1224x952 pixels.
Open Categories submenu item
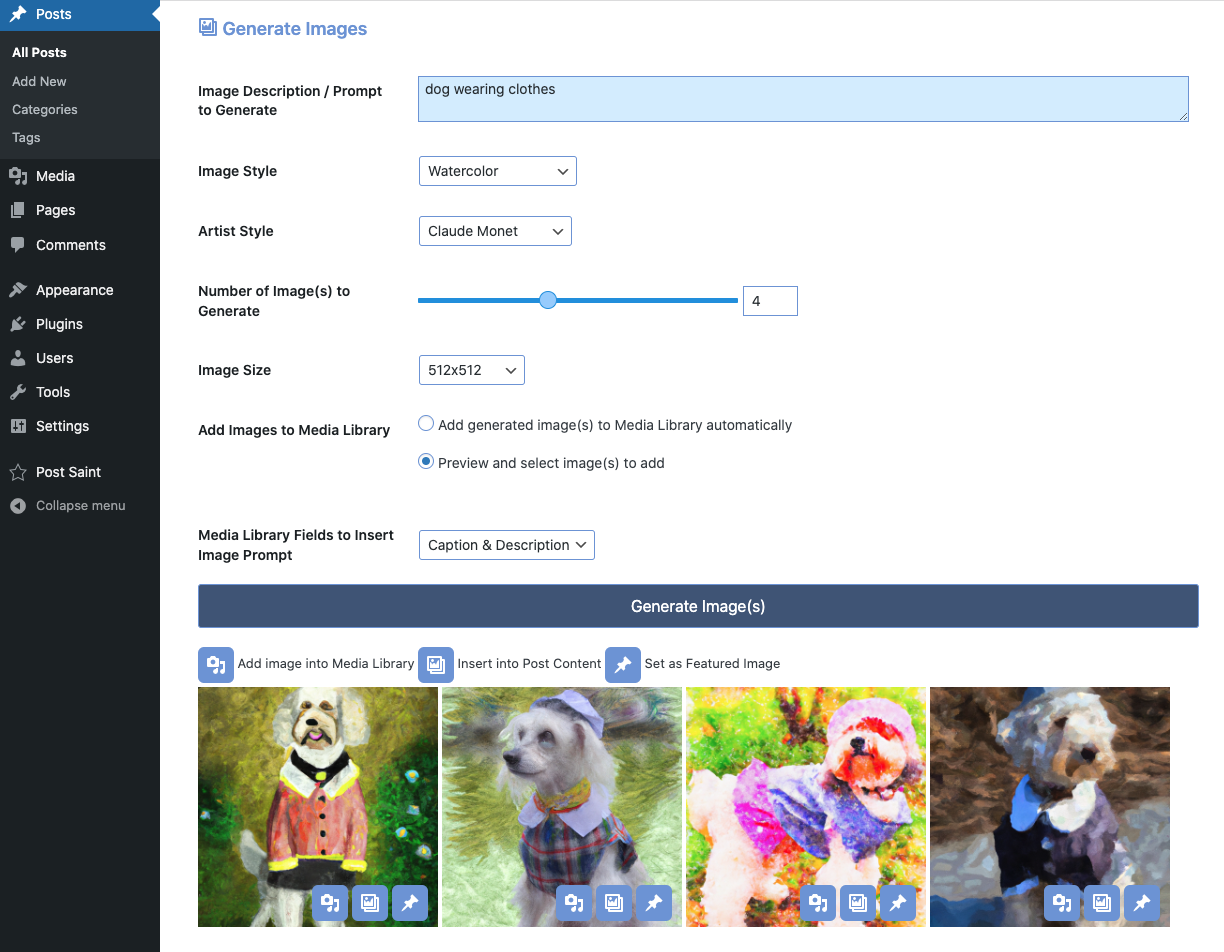tap(45, 109)
